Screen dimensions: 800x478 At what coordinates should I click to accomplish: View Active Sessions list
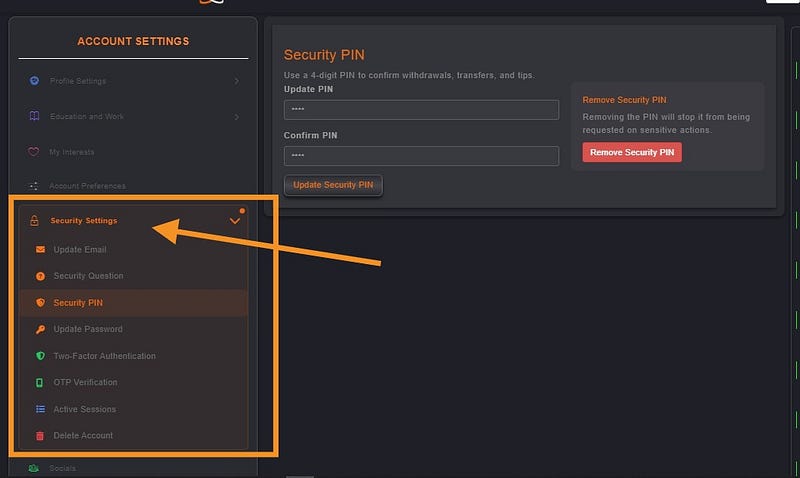click(85, 409)
